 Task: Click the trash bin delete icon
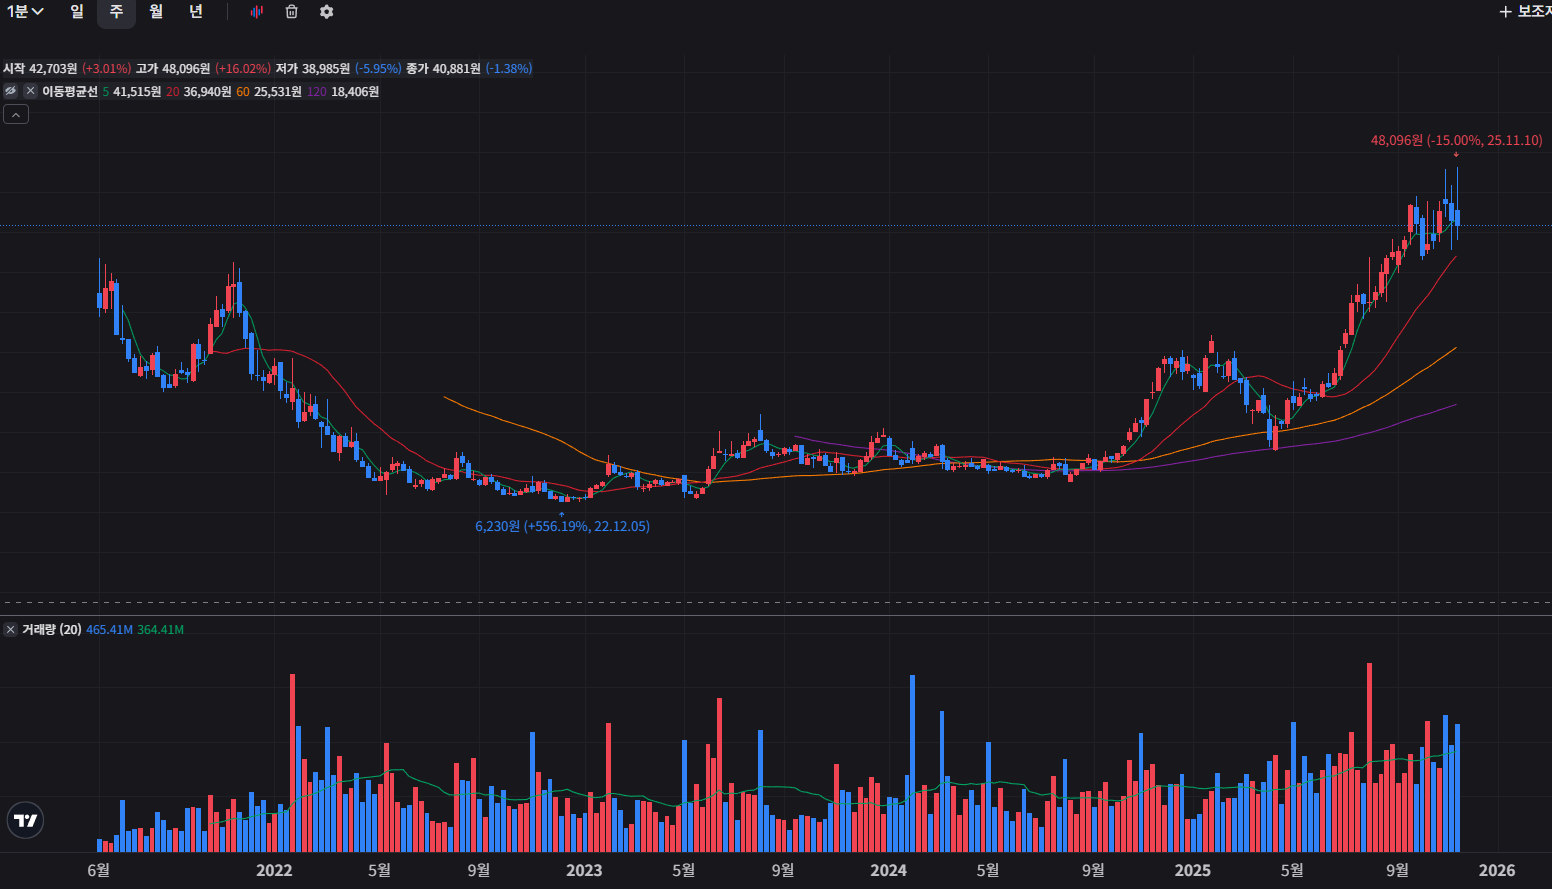(x=292, y=12)
